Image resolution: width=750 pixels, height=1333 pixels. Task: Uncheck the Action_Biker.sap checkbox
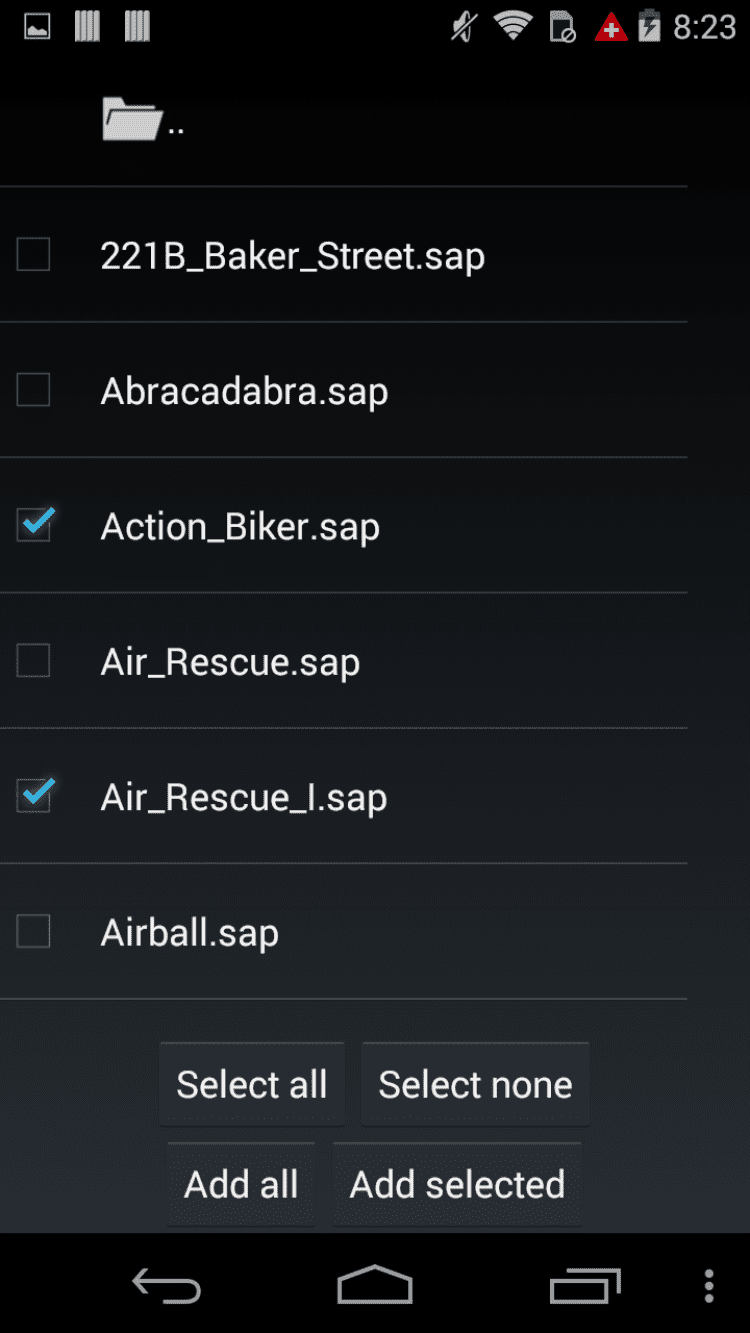pos(34,526)
